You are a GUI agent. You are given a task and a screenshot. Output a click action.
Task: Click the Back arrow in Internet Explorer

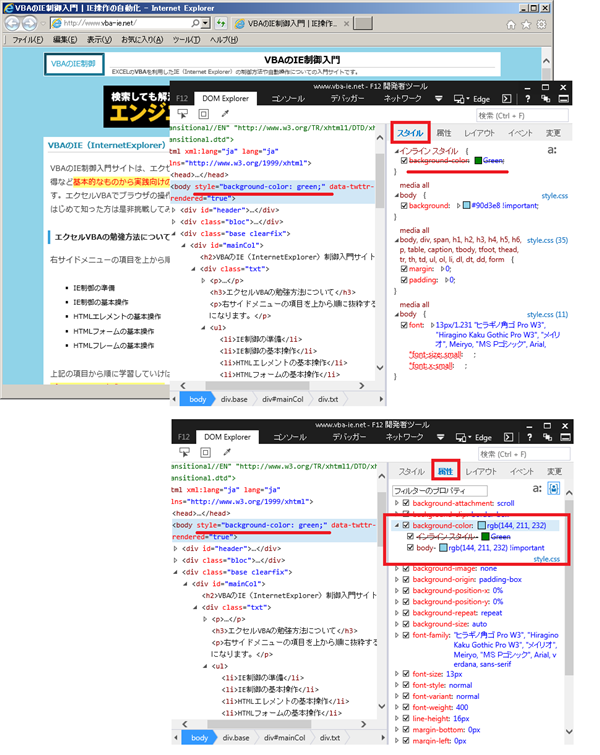[x=12, y=23]
